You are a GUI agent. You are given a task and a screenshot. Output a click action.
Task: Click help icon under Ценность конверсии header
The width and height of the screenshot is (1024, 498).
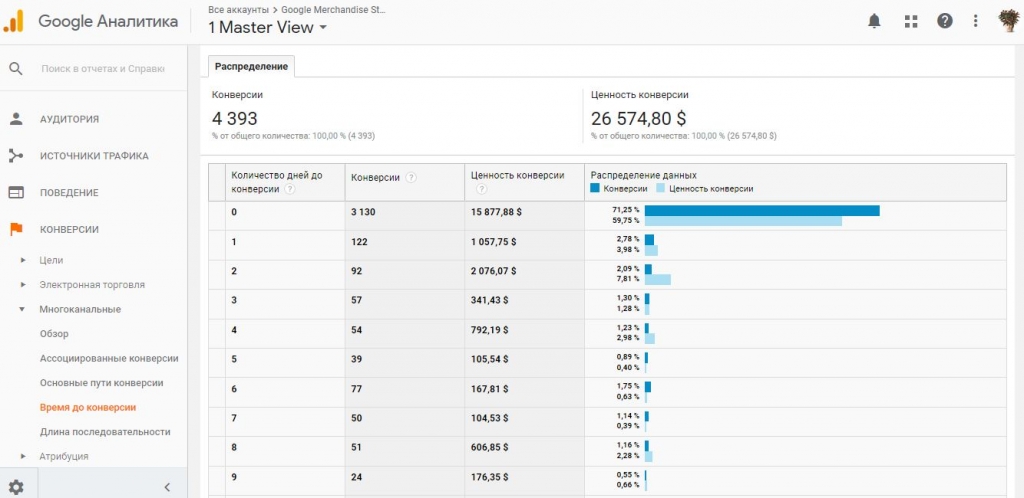pos(481,189)
